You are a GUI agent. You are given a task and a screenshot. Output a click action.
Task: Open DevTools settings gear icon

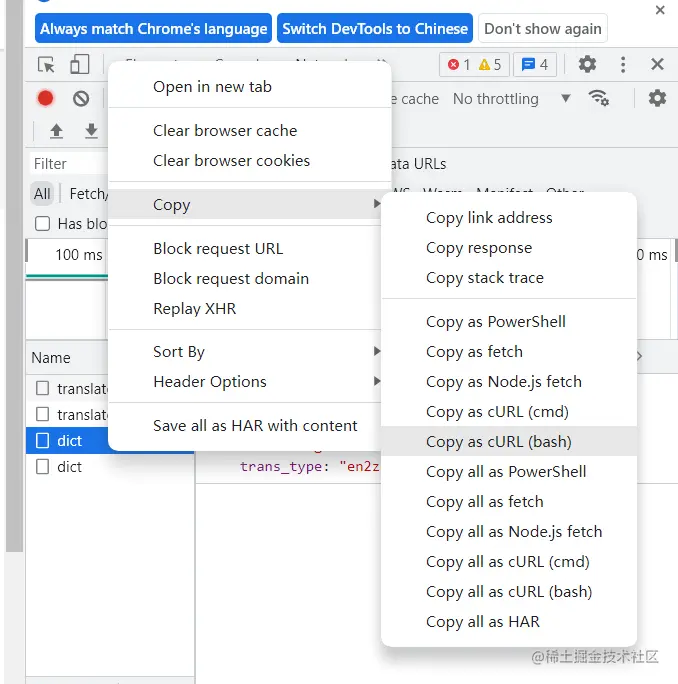click(x=587, y=65)
